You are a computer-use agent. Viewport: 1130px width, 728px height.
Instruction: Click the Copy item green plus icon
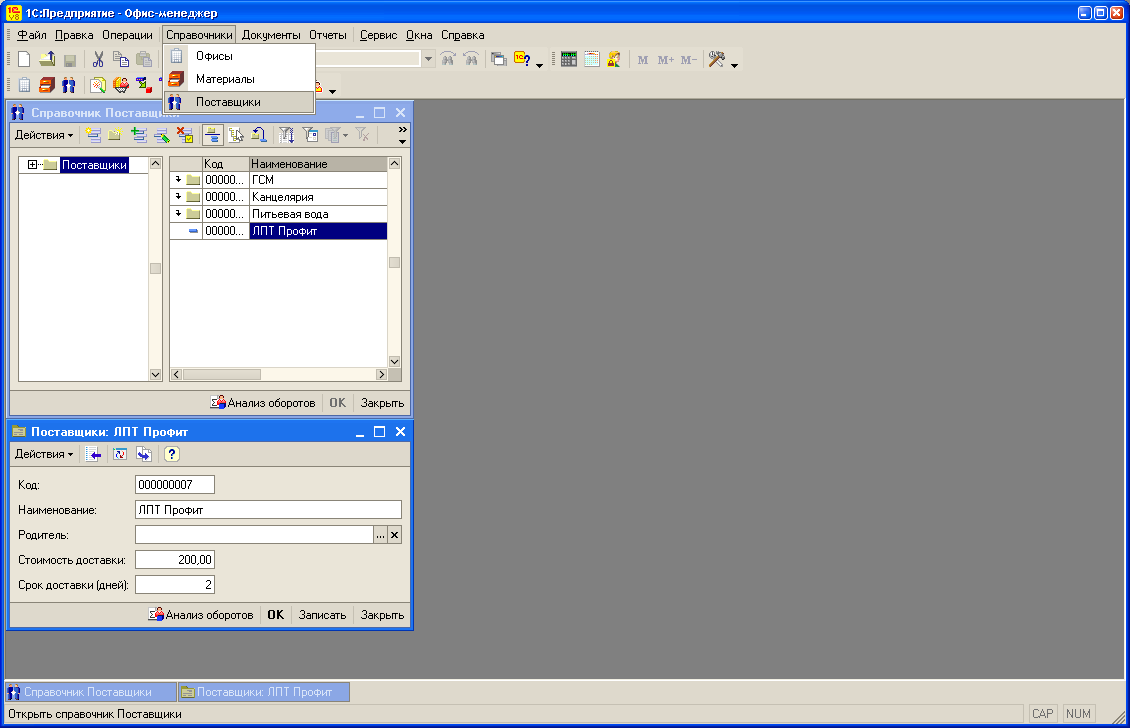pos(139,135)
